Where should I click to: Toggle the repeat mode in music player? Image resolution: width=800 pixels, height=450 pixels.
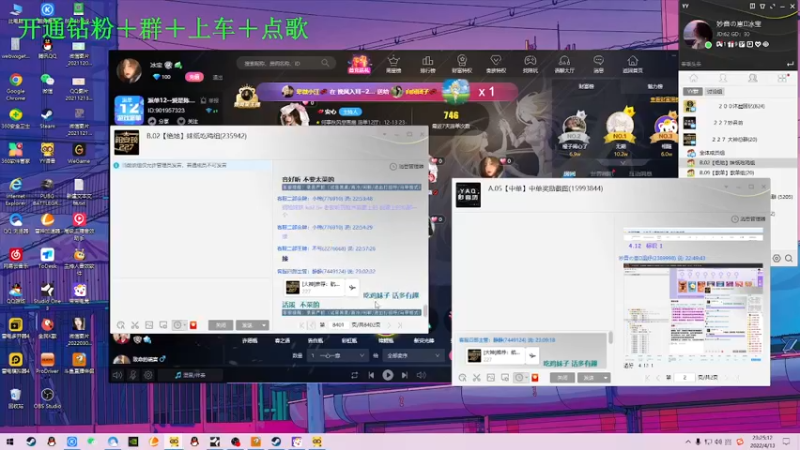click(x=355, y=375)
